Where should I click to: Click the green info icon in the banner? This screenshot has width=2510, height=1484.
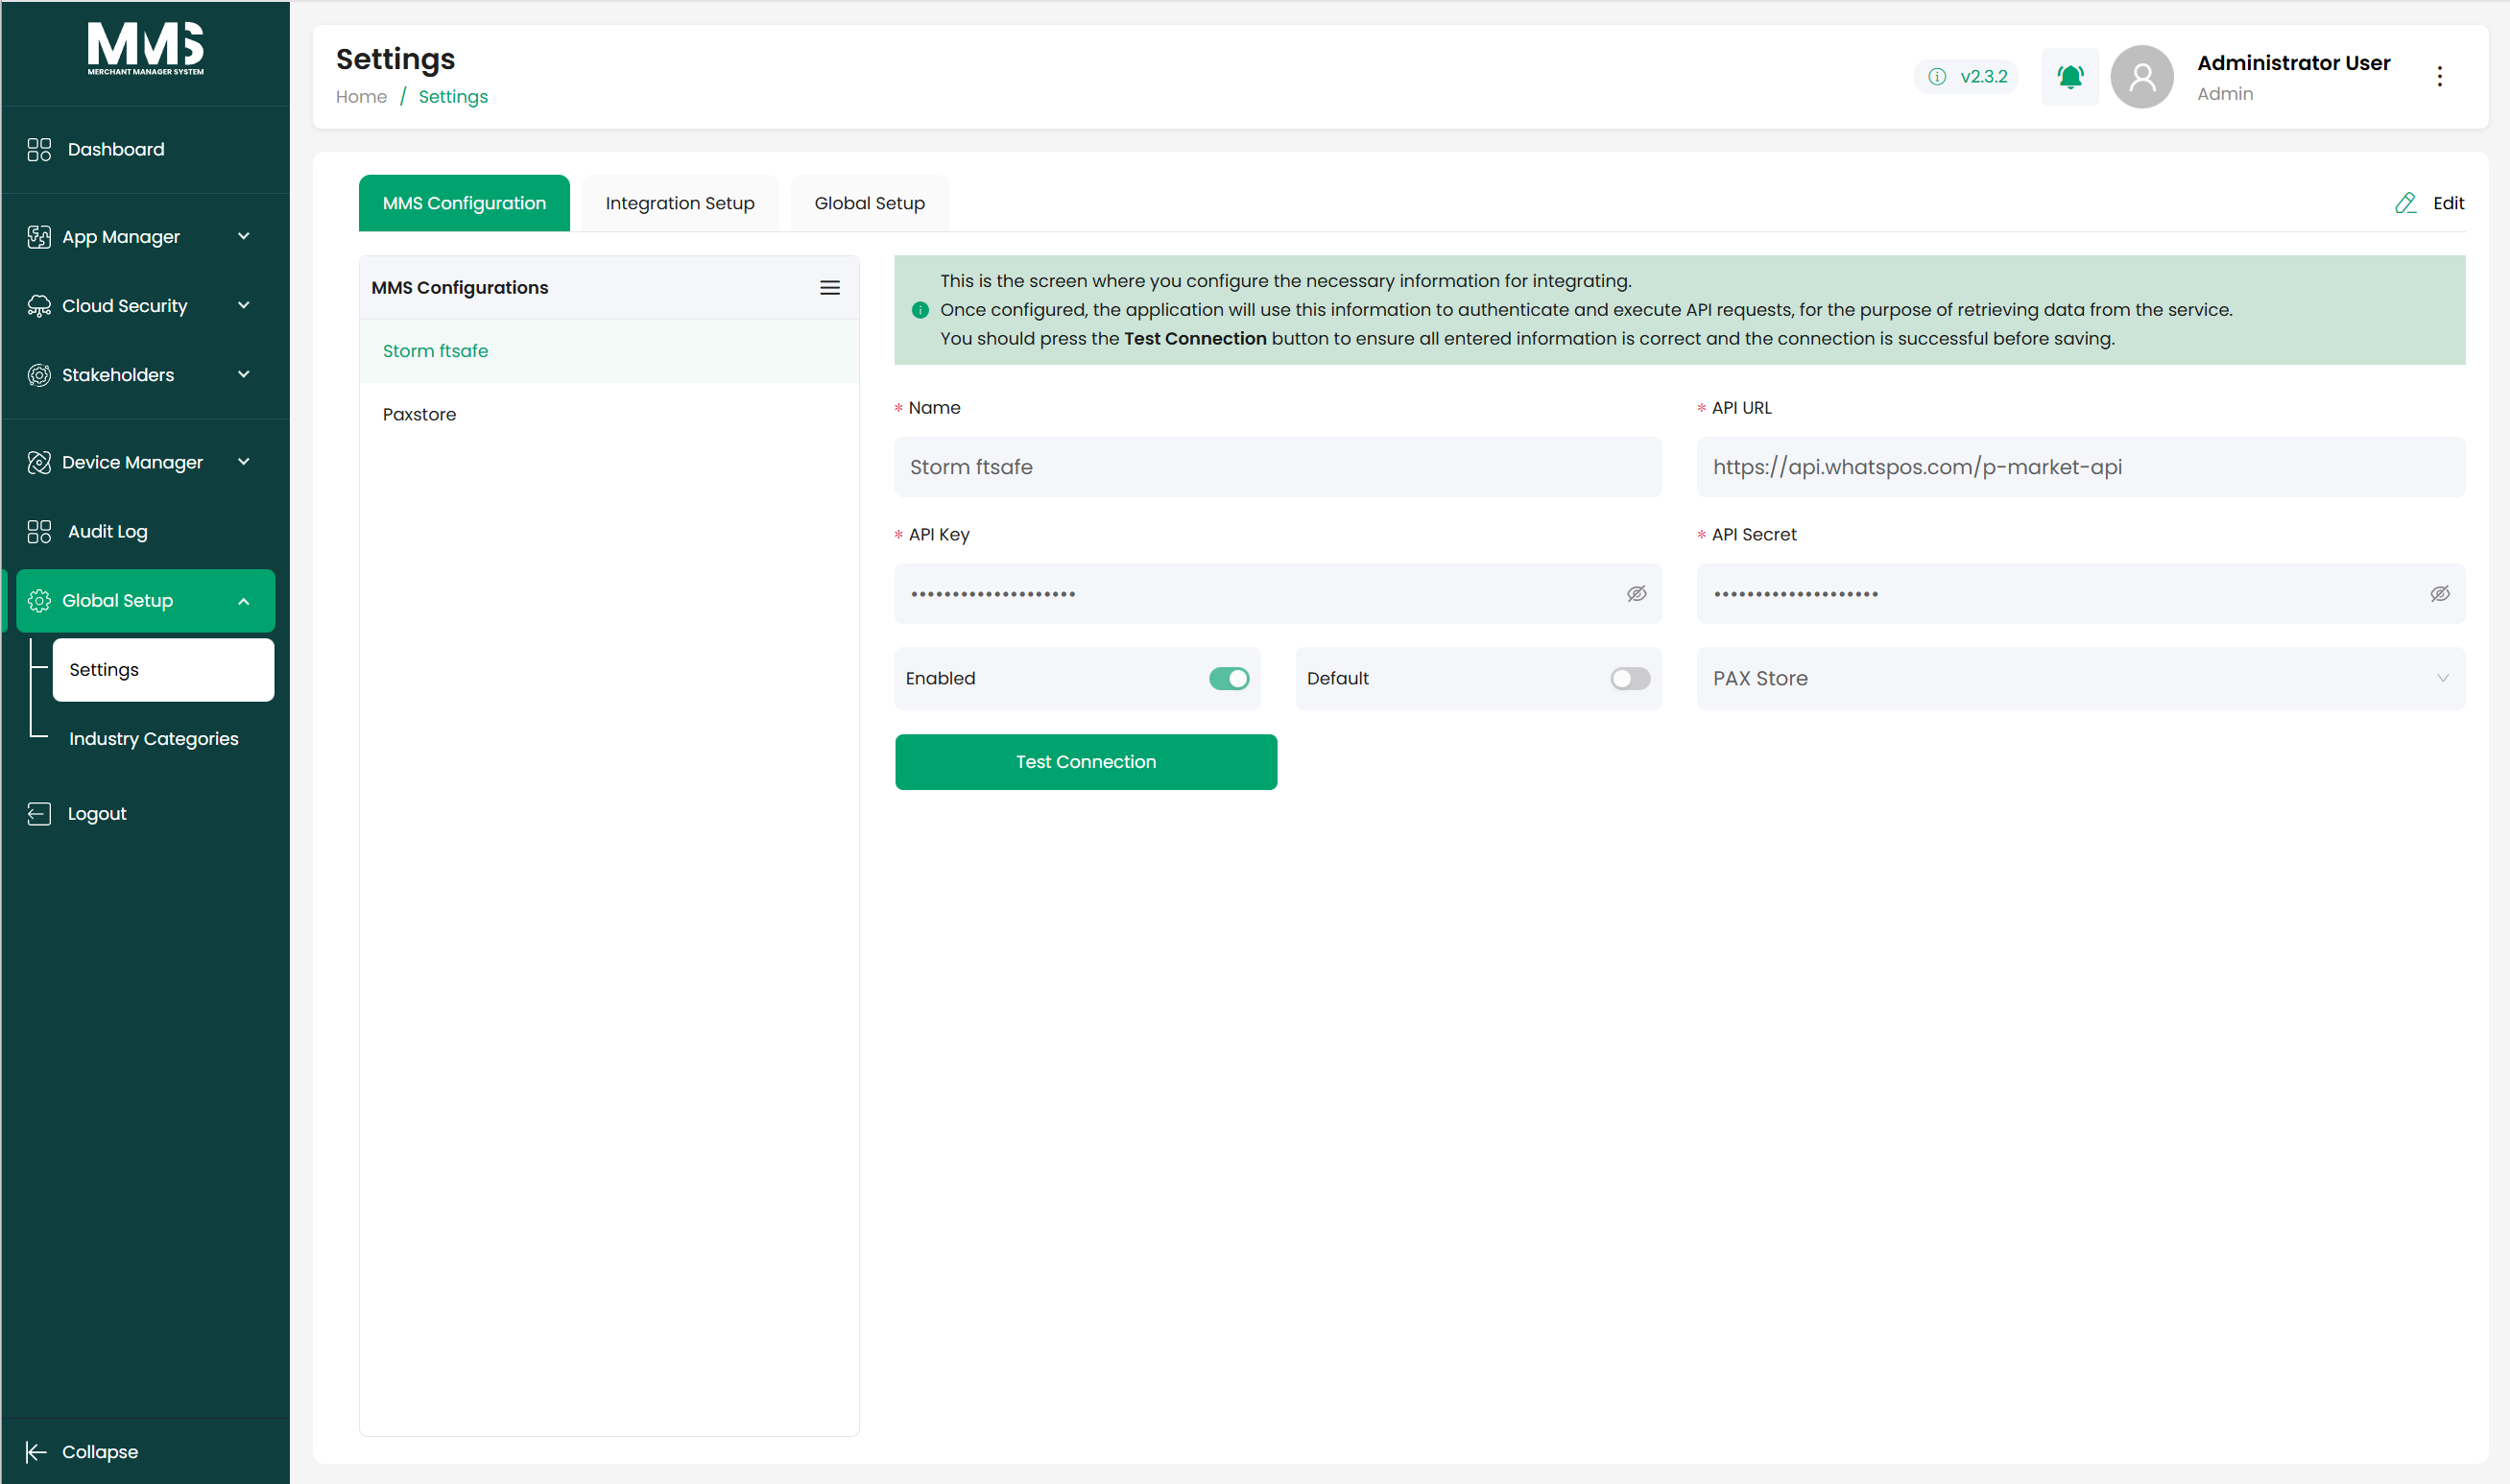tap(920, 310)
